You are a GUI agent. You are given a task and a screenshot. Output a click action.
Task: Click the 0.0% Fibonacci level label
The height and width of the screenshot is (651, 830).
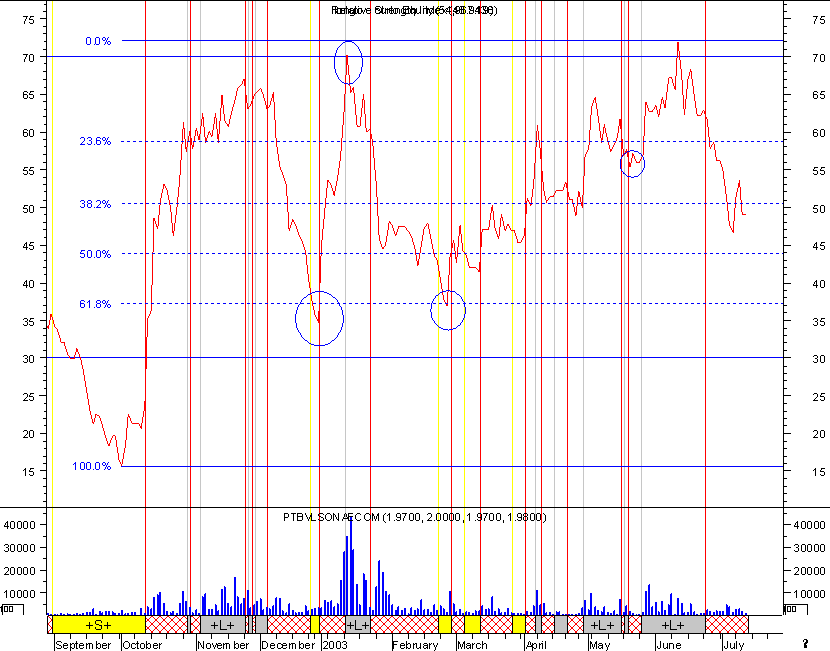click(x=98, y=41)
